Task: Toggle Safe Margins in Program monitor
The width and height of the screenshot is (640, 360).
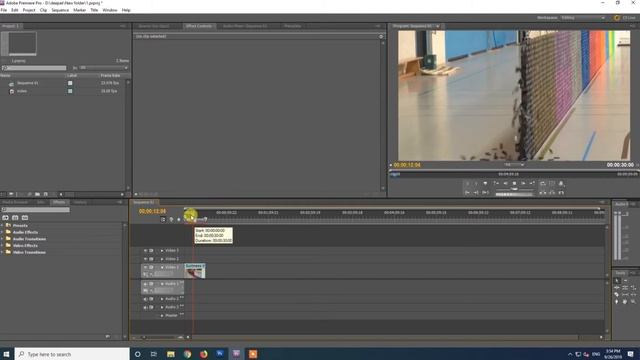Action: 552,184
